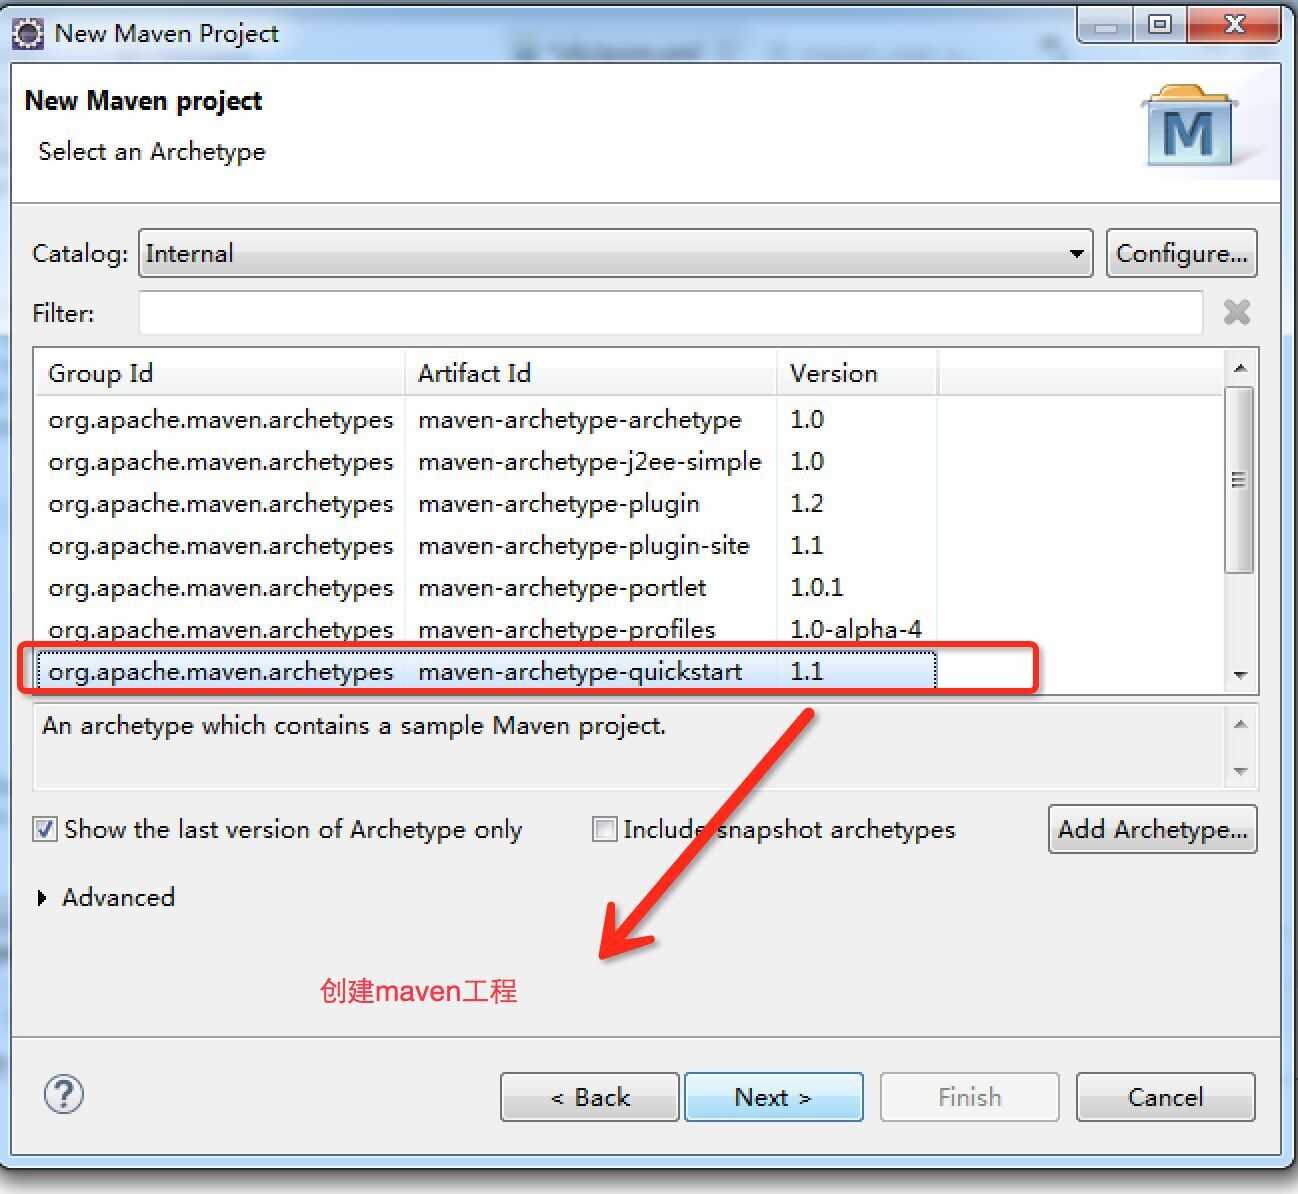
Task: Sort by the Version column header
Action: 857,373
